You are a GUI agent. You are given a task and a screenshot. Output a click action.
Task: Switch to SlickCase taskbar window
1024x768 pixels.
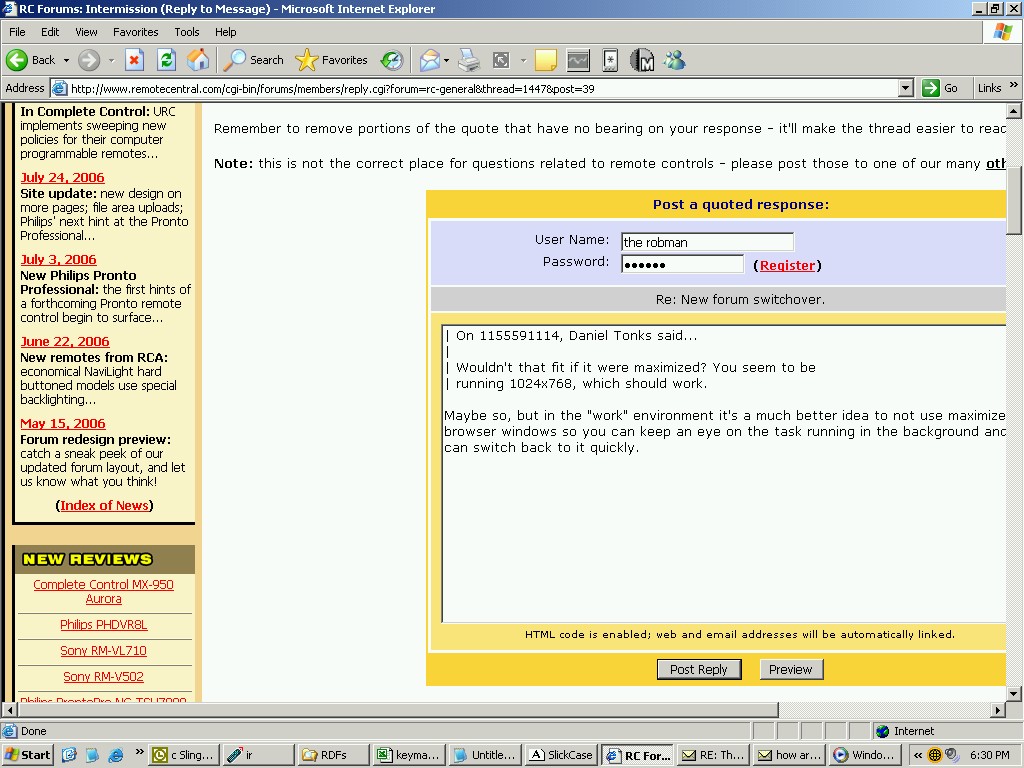point(560,755)
